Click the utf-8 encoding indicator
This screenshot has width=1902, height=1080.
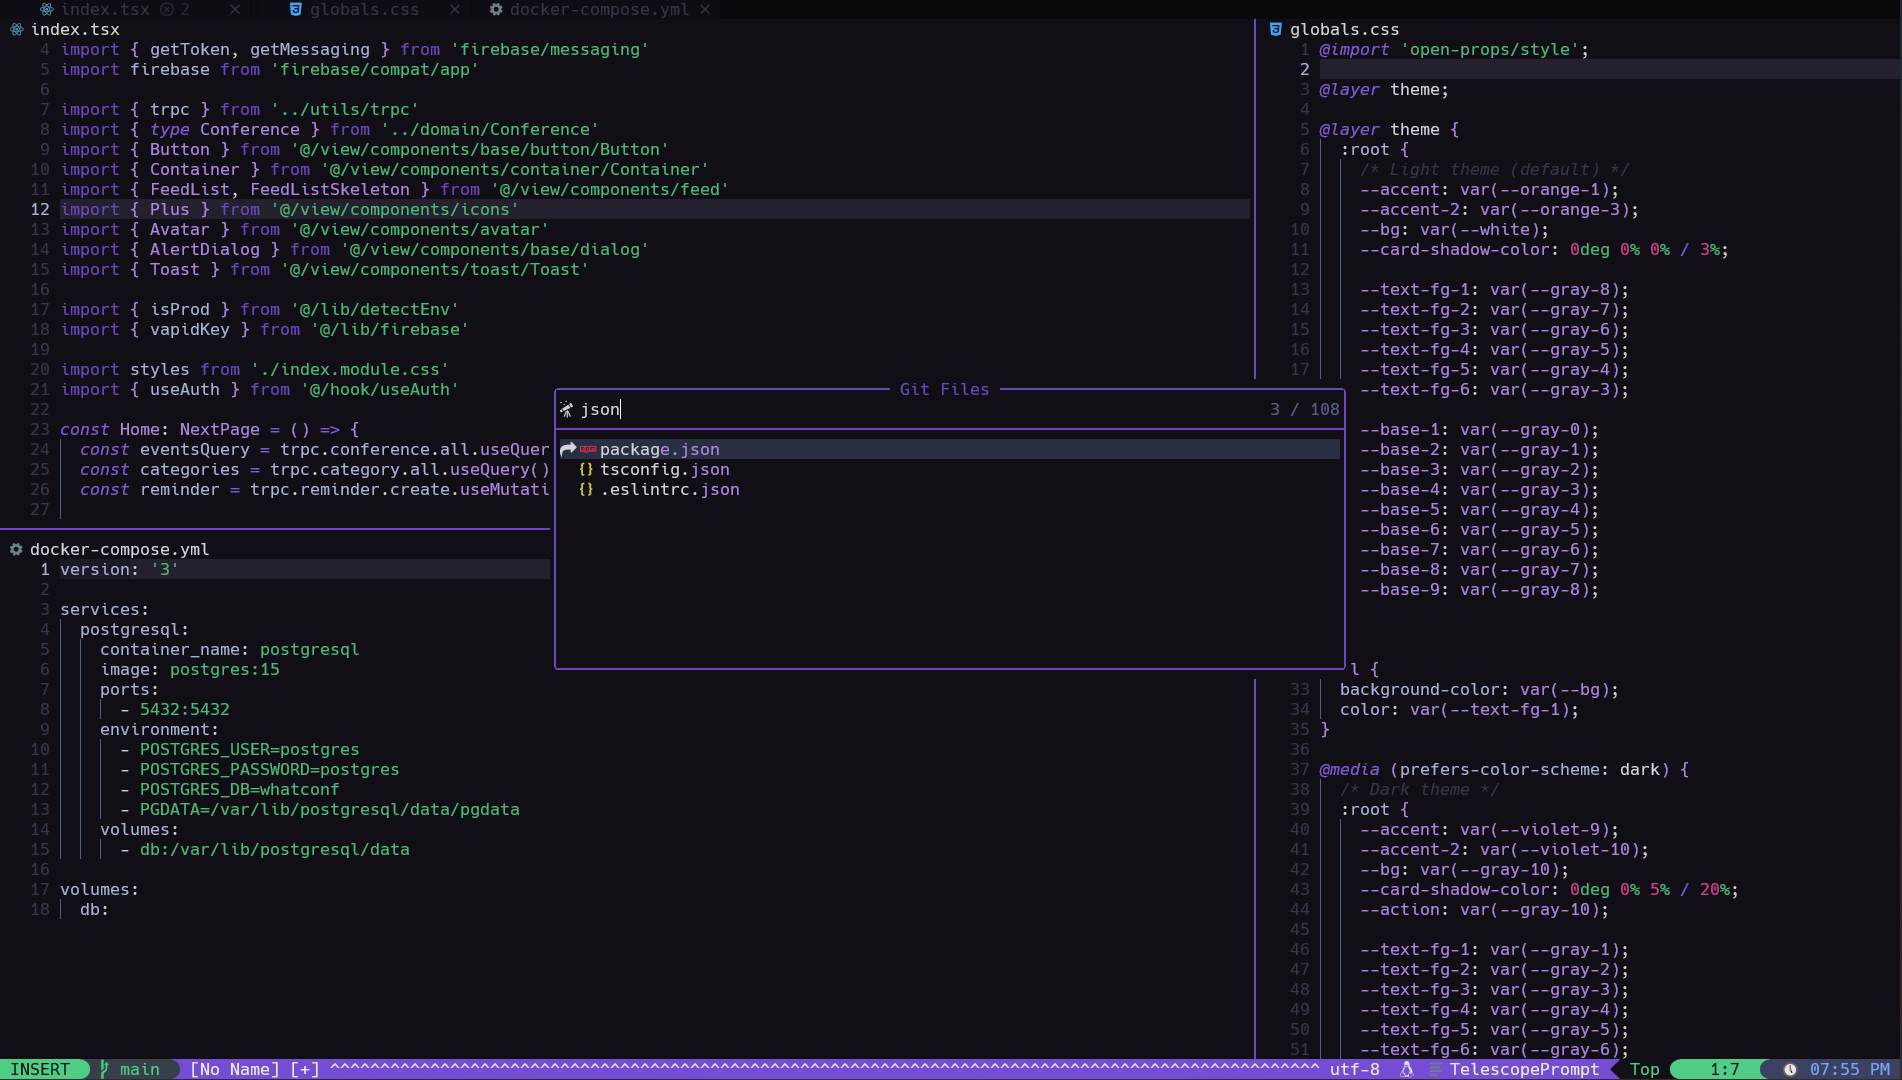click(x=1354, y=1069)
